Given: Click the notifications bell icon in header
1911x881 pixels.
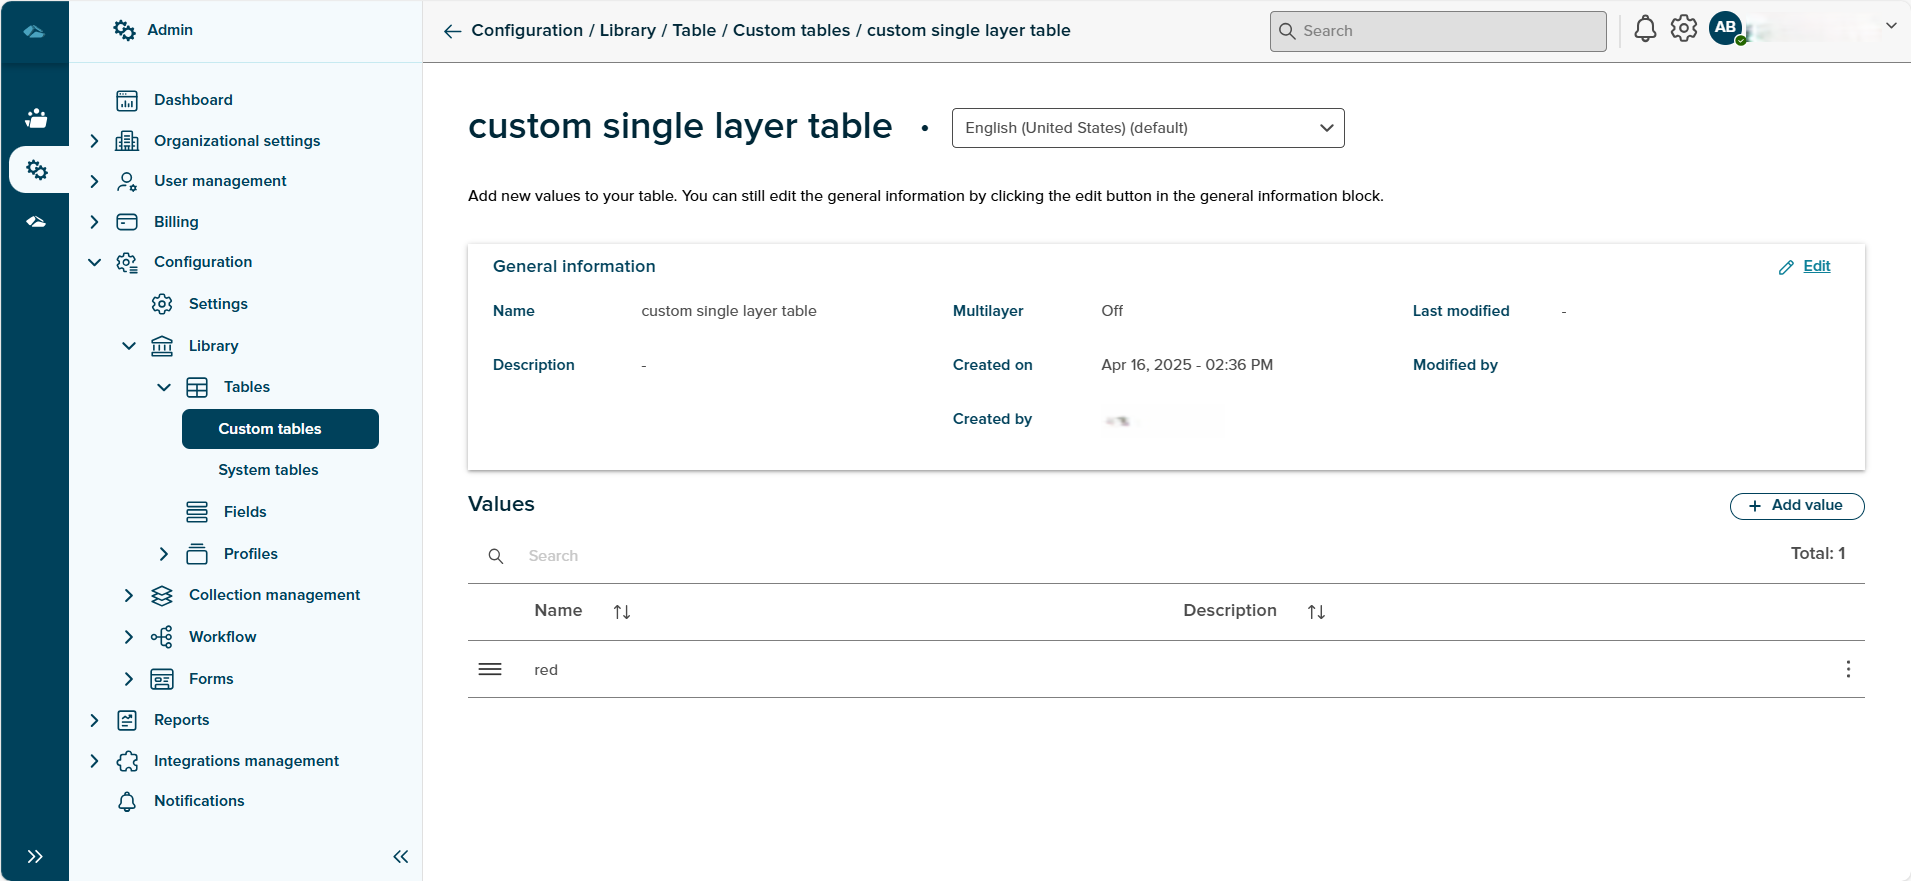Looking at the screenshot, I should click(x=1644, y=30).
